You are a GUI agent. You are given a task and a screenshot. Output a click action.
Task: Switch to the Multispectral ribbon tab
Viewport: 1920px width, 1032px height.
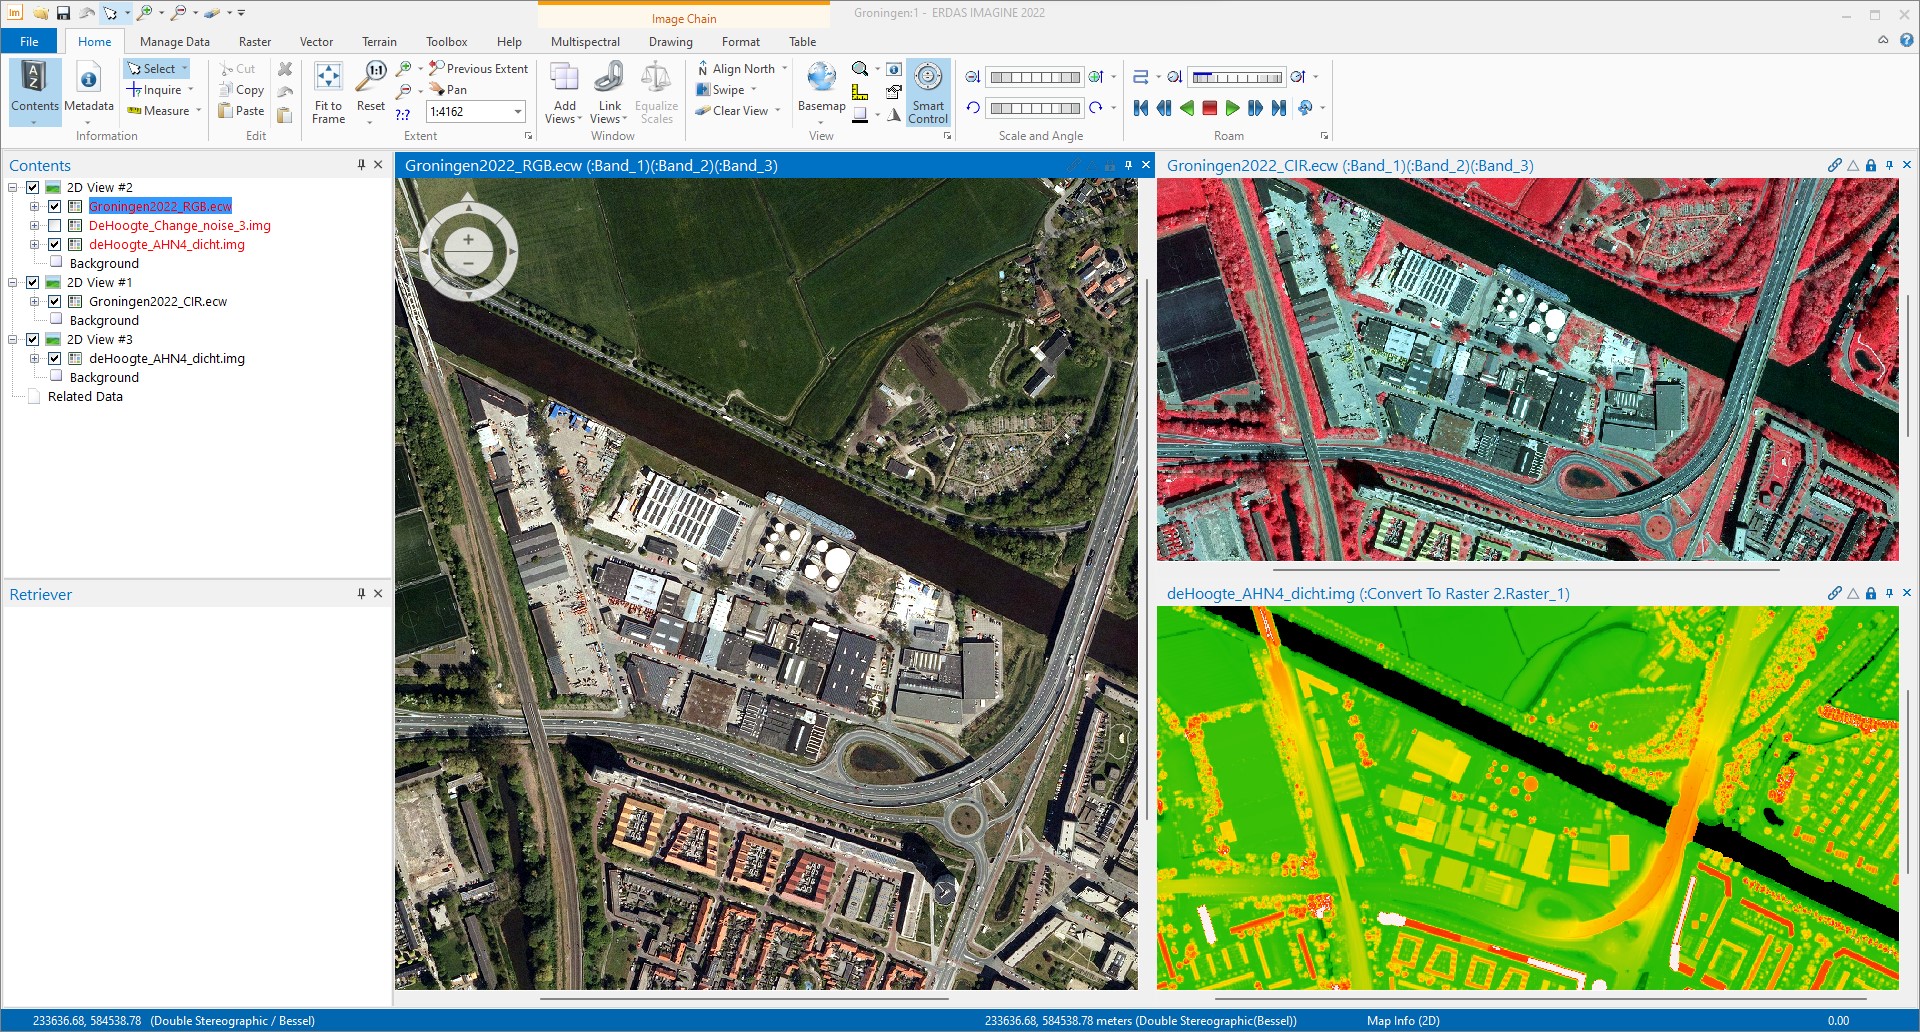coord(585,42)
